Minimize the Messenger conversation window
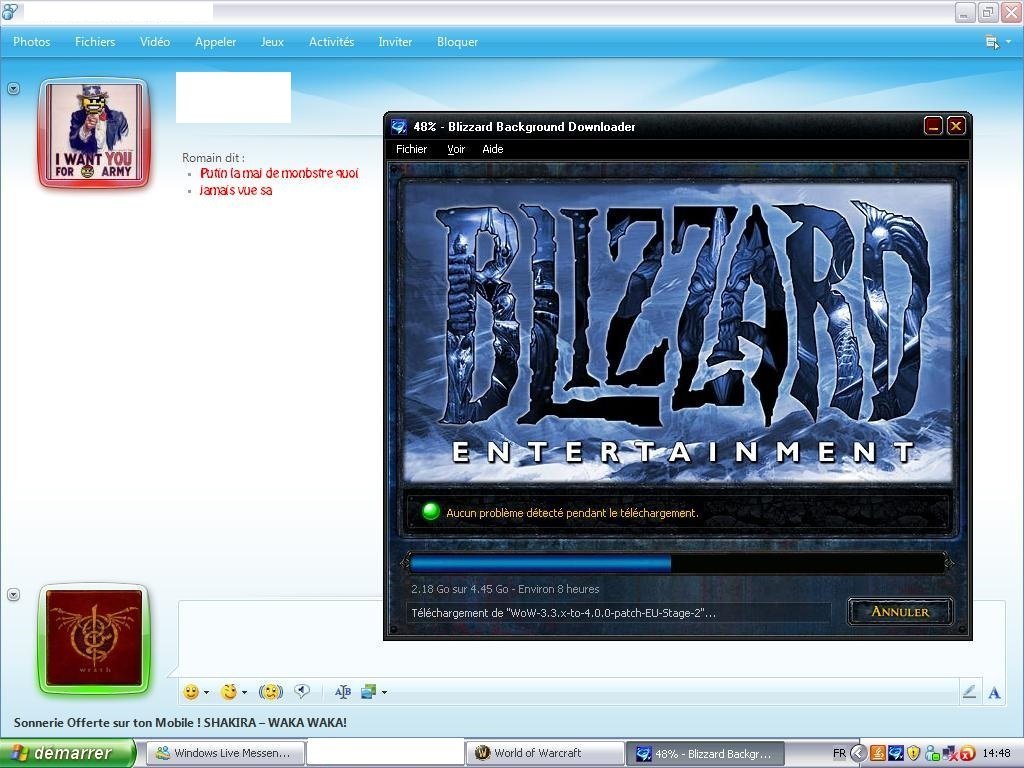 [x=965, y=12]
